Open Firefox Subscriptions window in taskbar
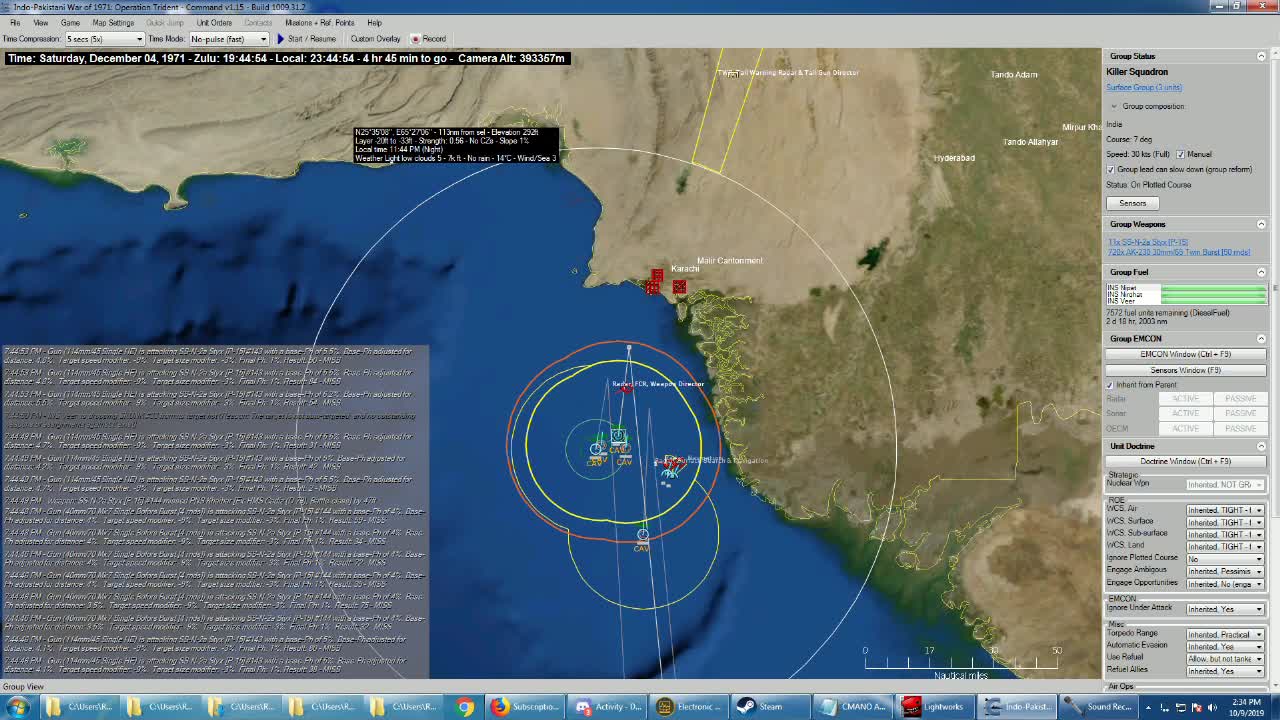The height and width of the screenshot is (720, 1280). pyautogui.click(x=526, y=706)
